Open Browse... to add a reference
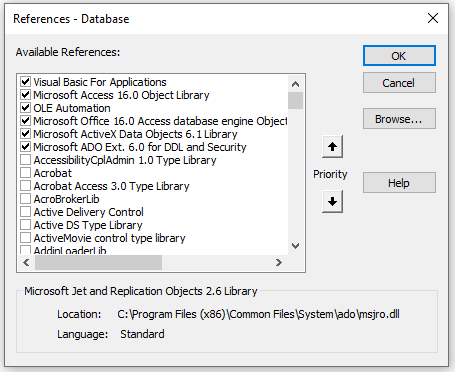Screen dimensions: 455x372 tap(399, 119)
